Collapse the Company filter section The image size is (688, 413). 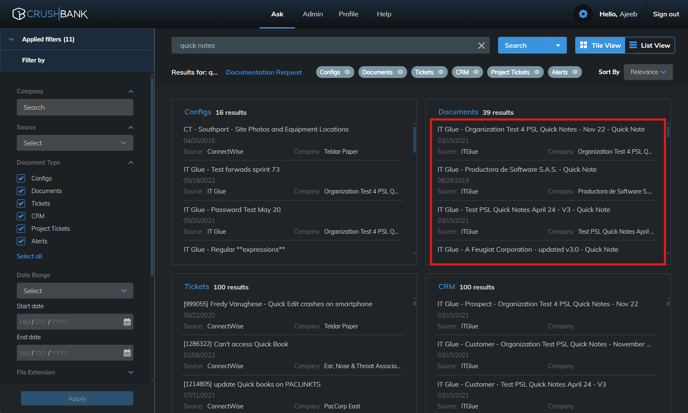click(x=130, y=91)
